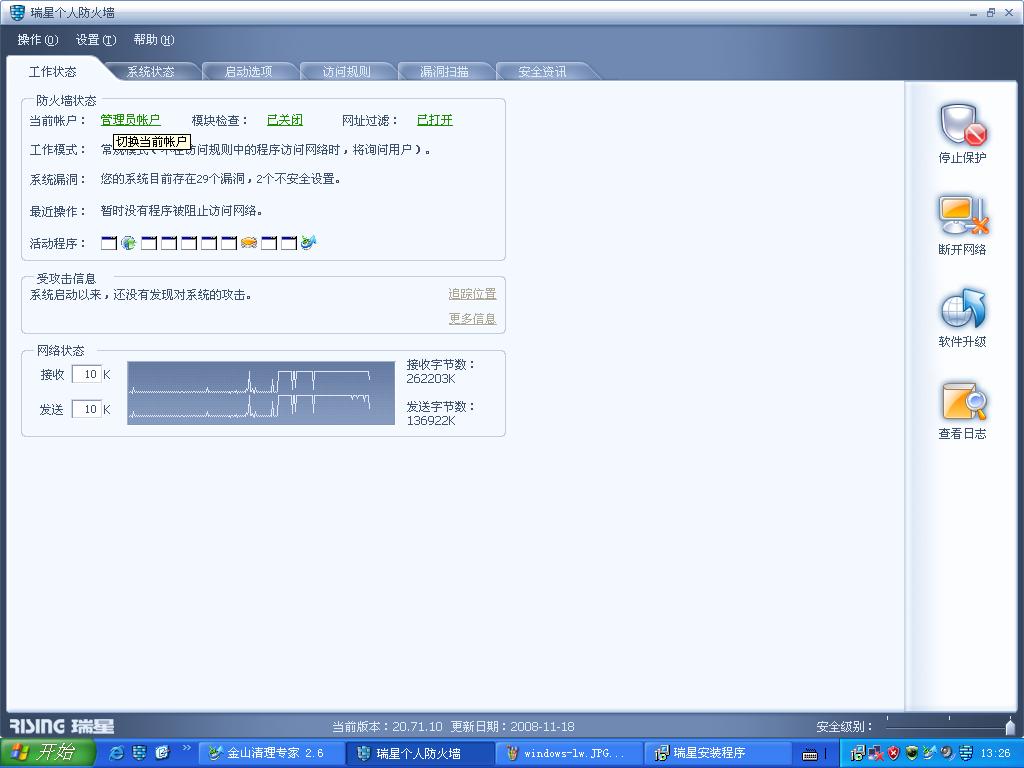The image size is (1024, 768).
Task: Click the RISING 瑞星 logo
Action: point(61,726)
